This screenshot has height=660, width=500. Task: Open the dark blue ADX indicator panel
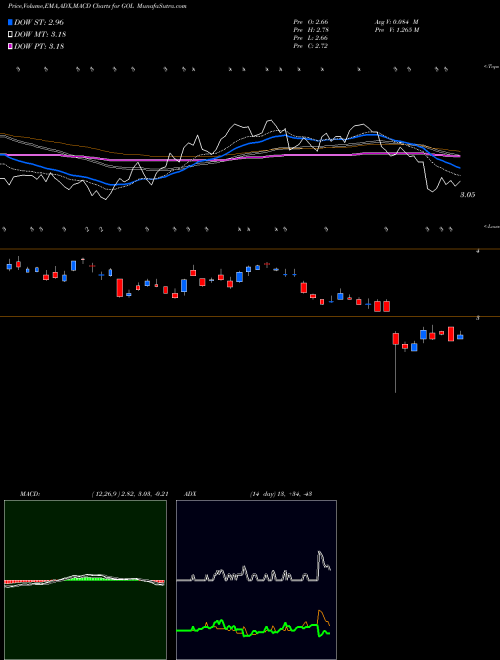(x=256, y=580)
